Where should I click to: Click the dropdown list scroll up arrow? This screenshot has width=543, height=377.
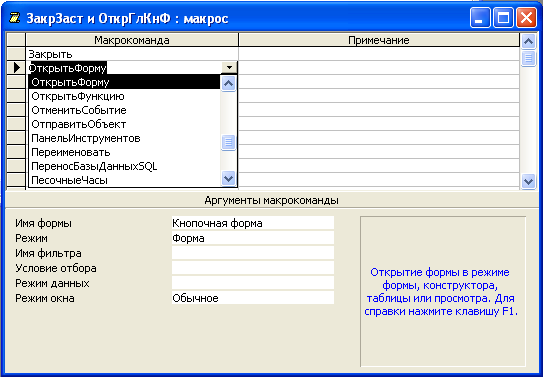[x=228, y=83]
